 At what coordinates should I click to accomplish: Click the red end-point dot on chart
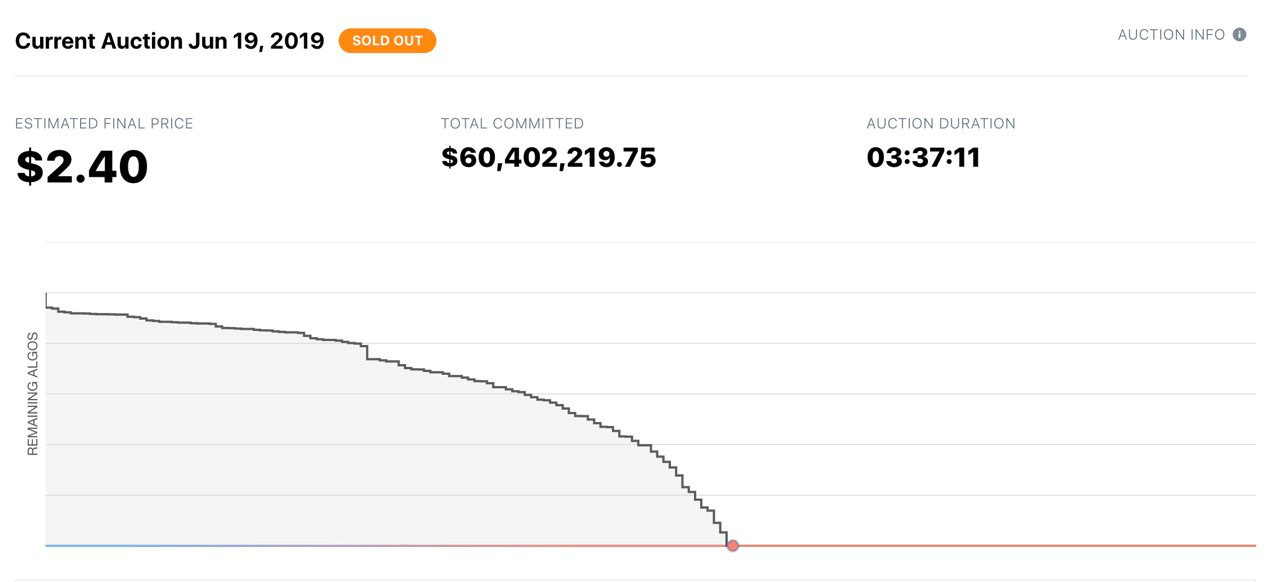point(733,545)
